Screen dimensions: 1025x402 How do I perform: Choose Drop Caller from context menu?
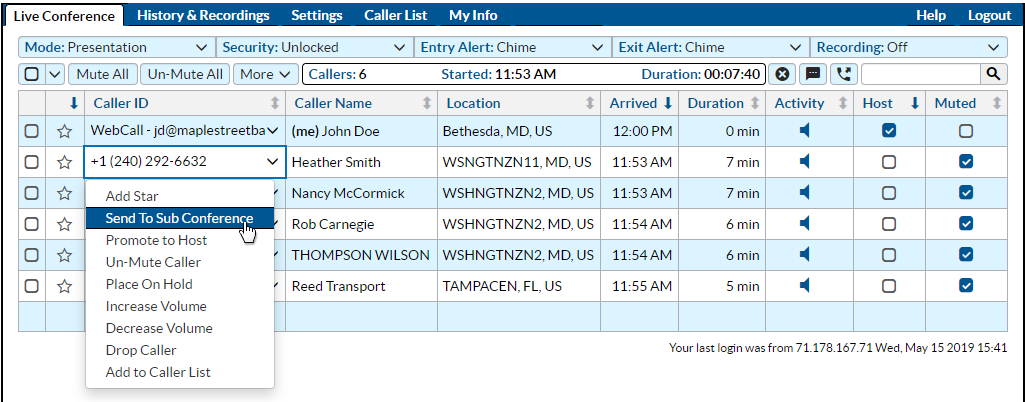pos(141,350)
